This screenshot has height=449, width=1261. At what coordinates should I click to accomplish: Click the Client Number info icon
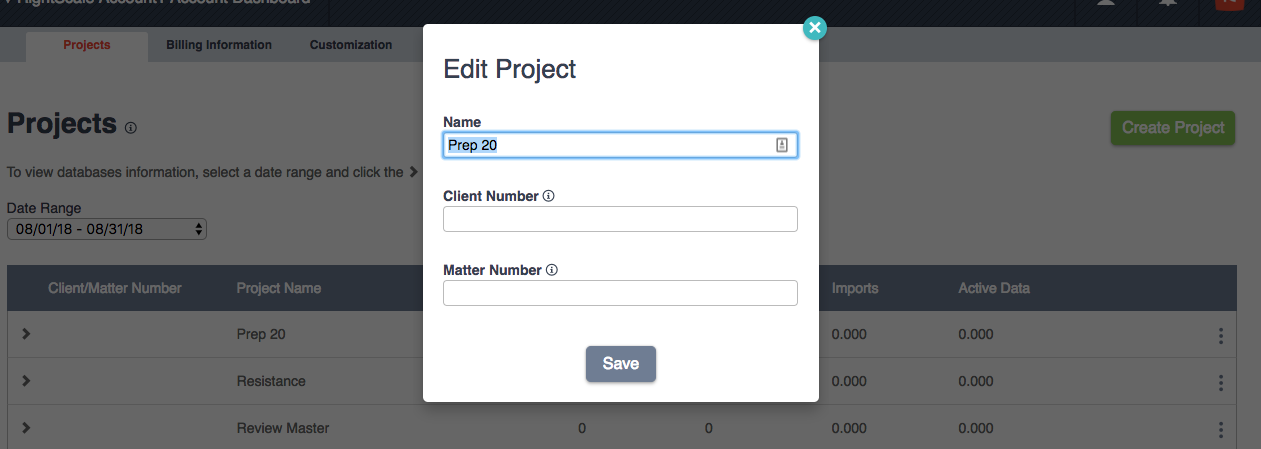[548, 196]
